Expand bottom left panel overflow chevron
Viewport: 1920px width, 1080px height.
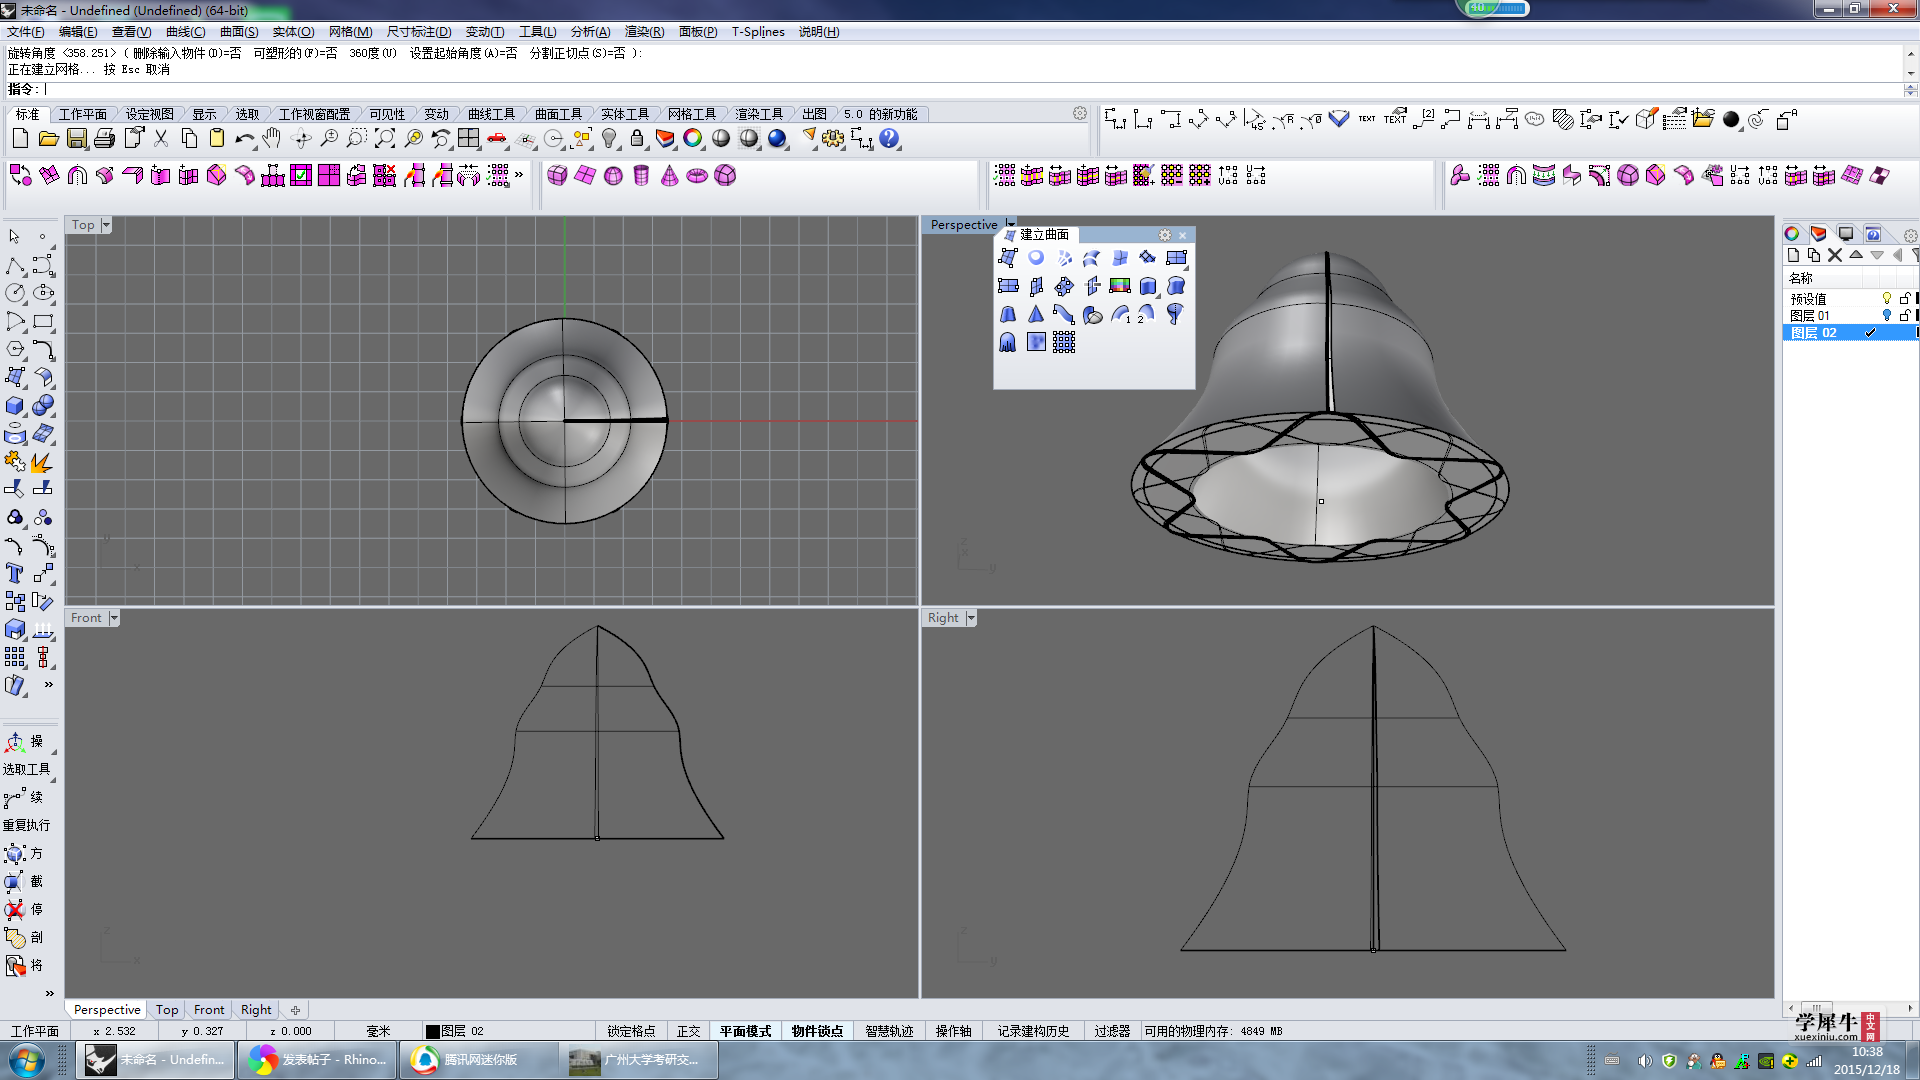[x=49, y=993]
